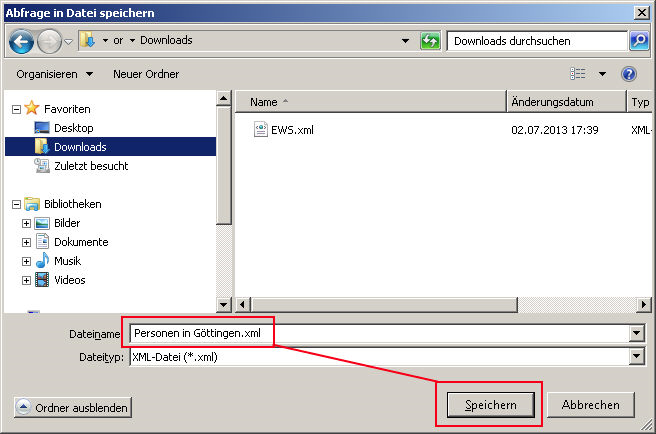Click the refresh button next to address bar

430,41
